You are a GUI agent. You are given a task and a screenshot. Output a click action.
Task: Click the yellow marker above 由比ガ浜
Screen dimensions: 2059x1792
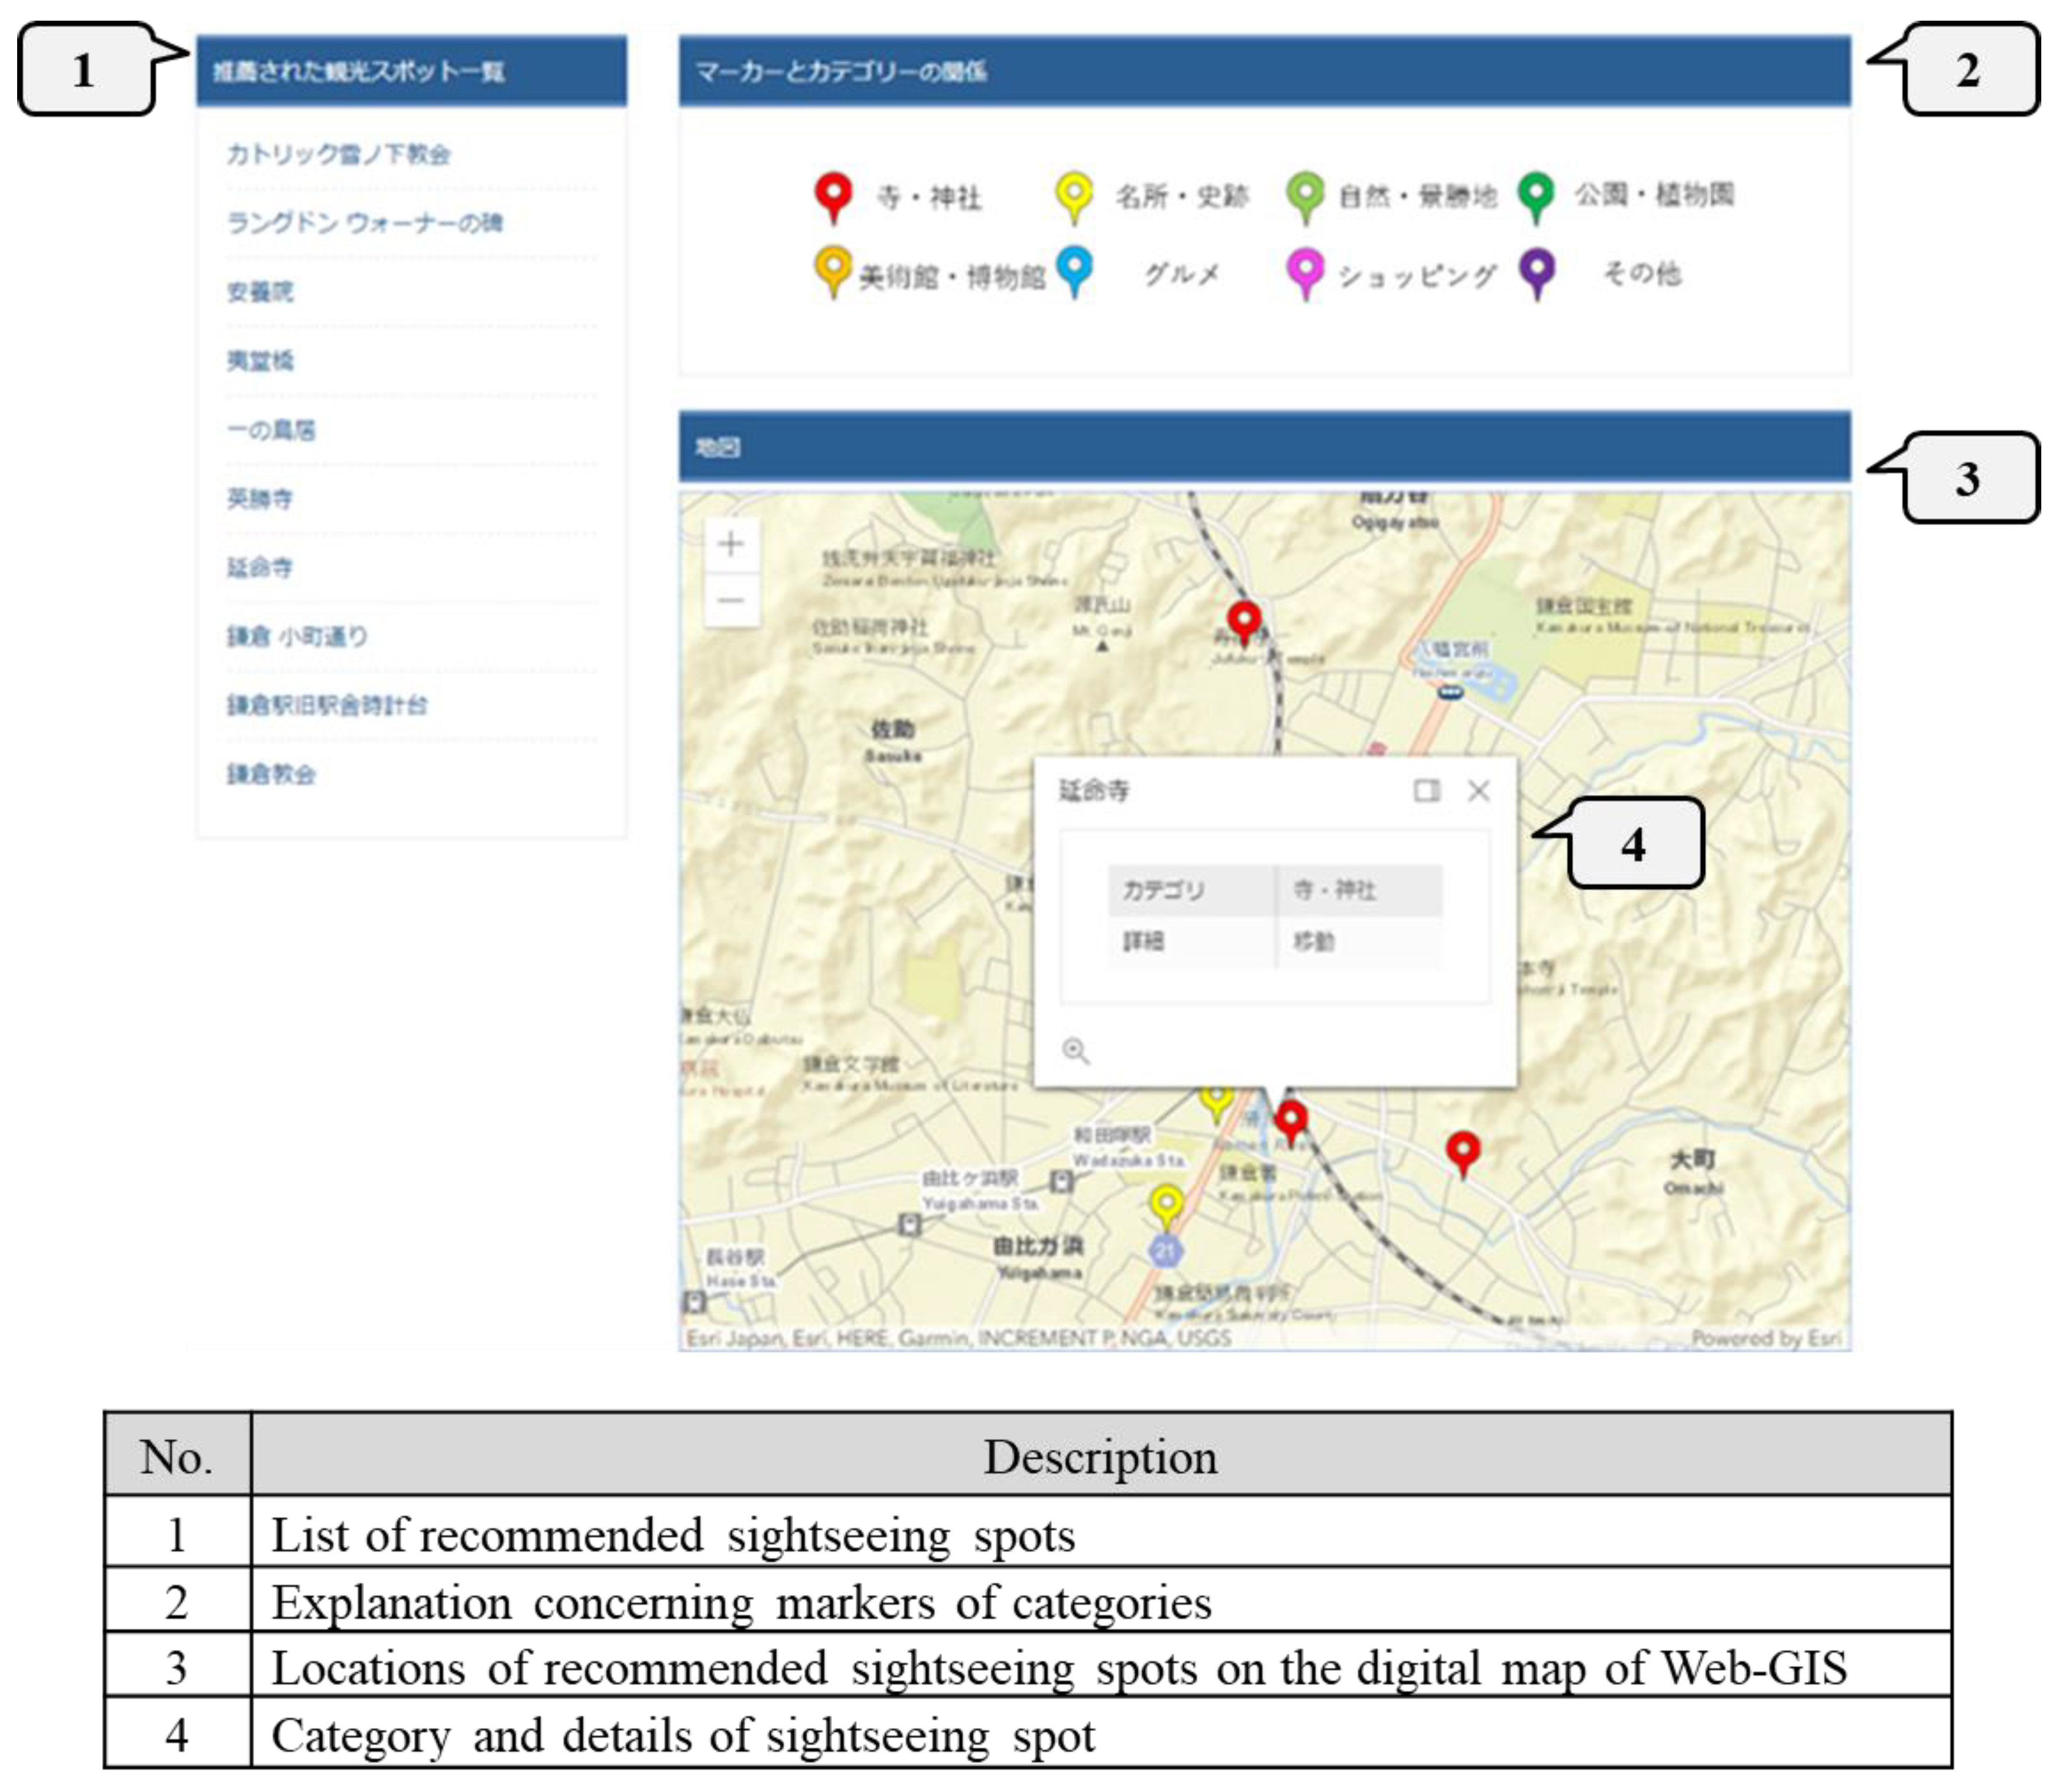(x=1166, y=1203)
